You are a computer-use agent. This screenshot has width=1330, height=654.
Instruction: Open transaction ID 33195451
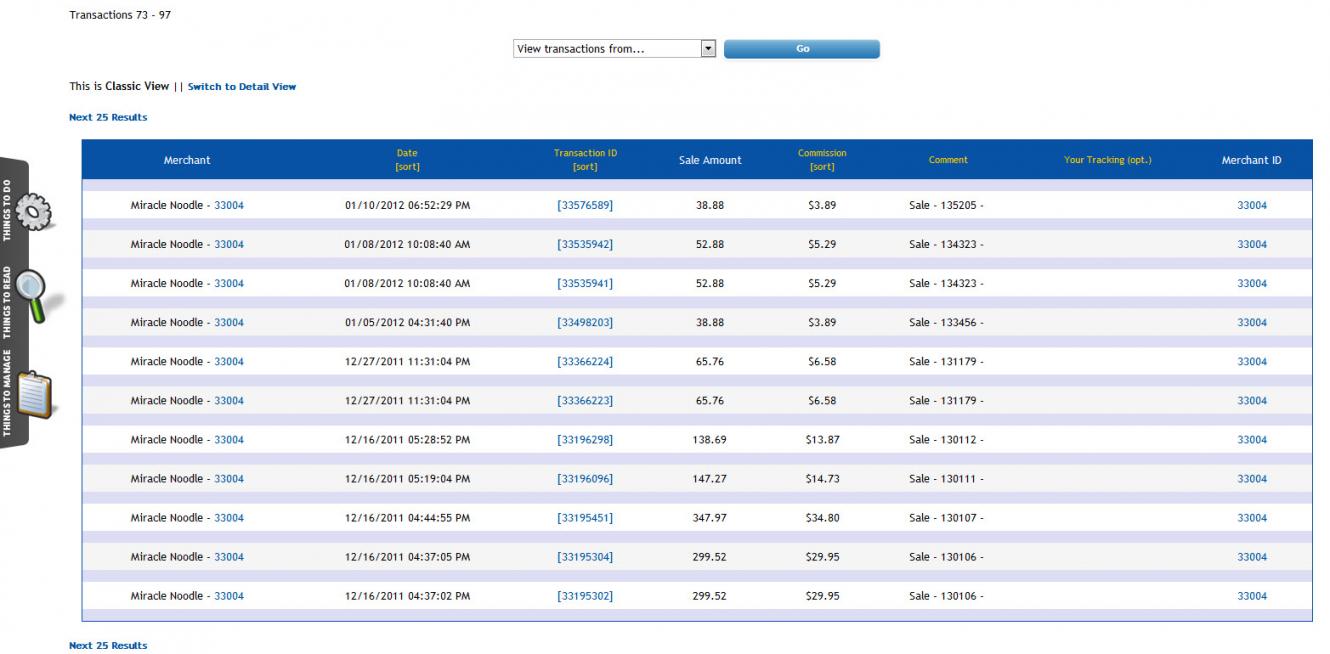[x=585, y=517]
